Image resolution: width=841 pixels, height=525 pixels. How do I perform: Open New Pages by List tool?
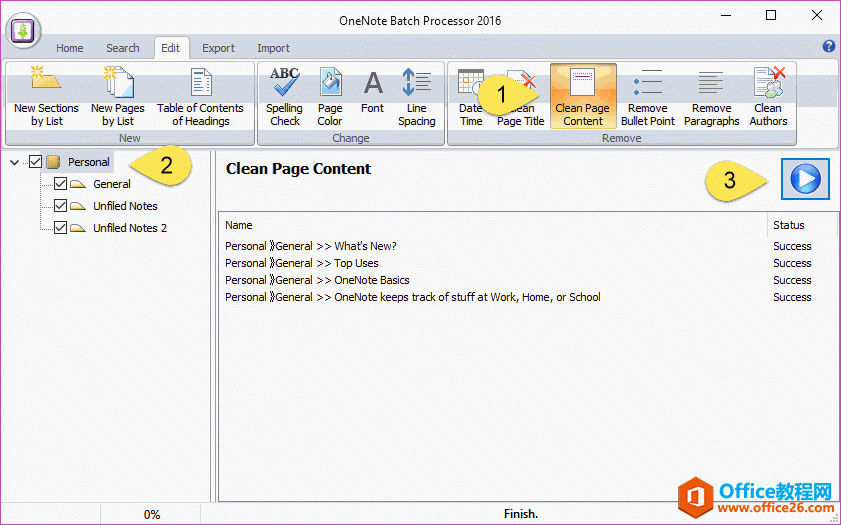tap(117, 97)
